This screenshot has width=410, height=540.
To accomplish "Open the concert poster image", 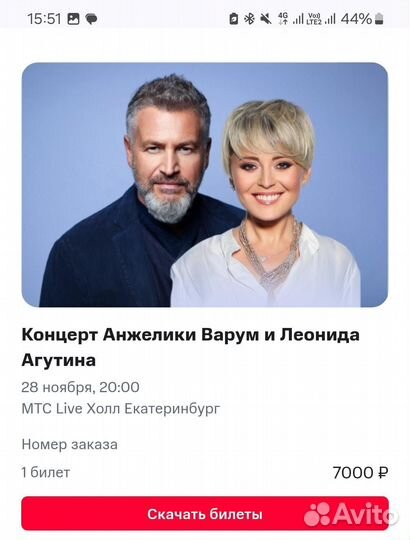I will click(205, 185).
